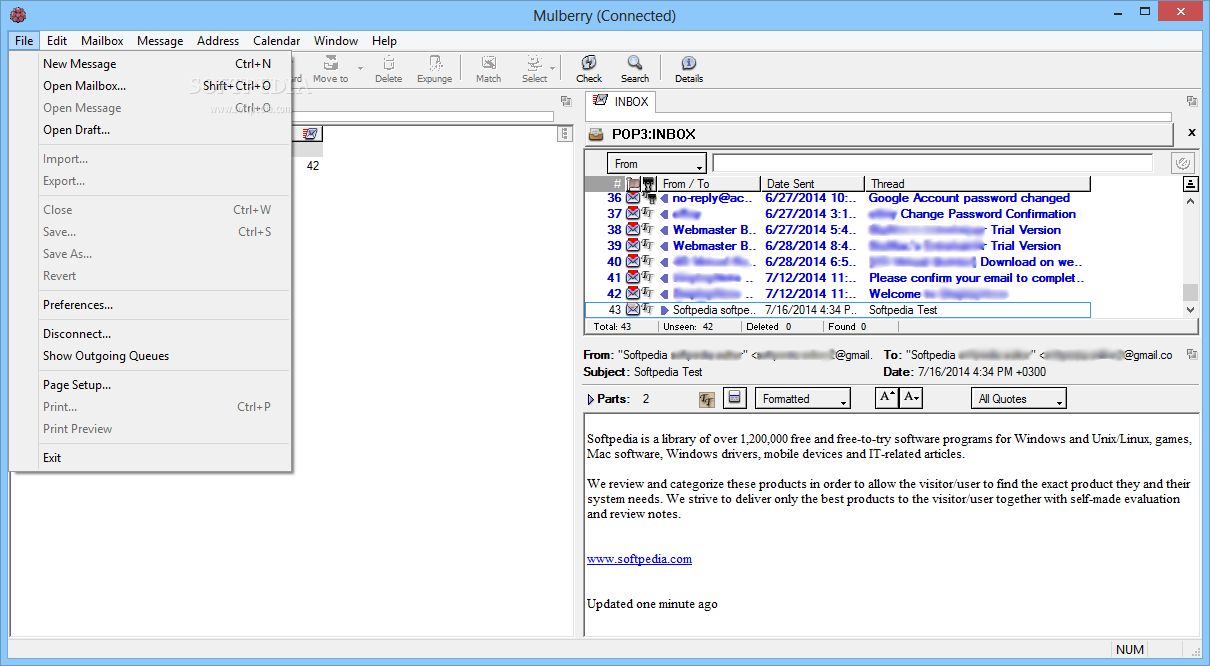Click message list scrollbar down arrow
Viewport: 1210px width, 666px height.
point(1190,310)
